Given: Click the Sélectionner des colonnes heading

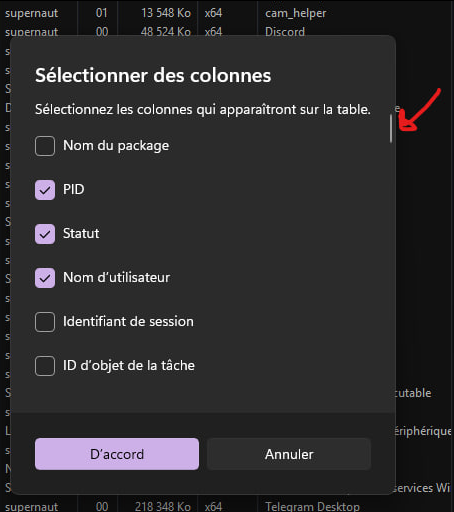Looking at the screenshot, I should (x=153, y=75).
